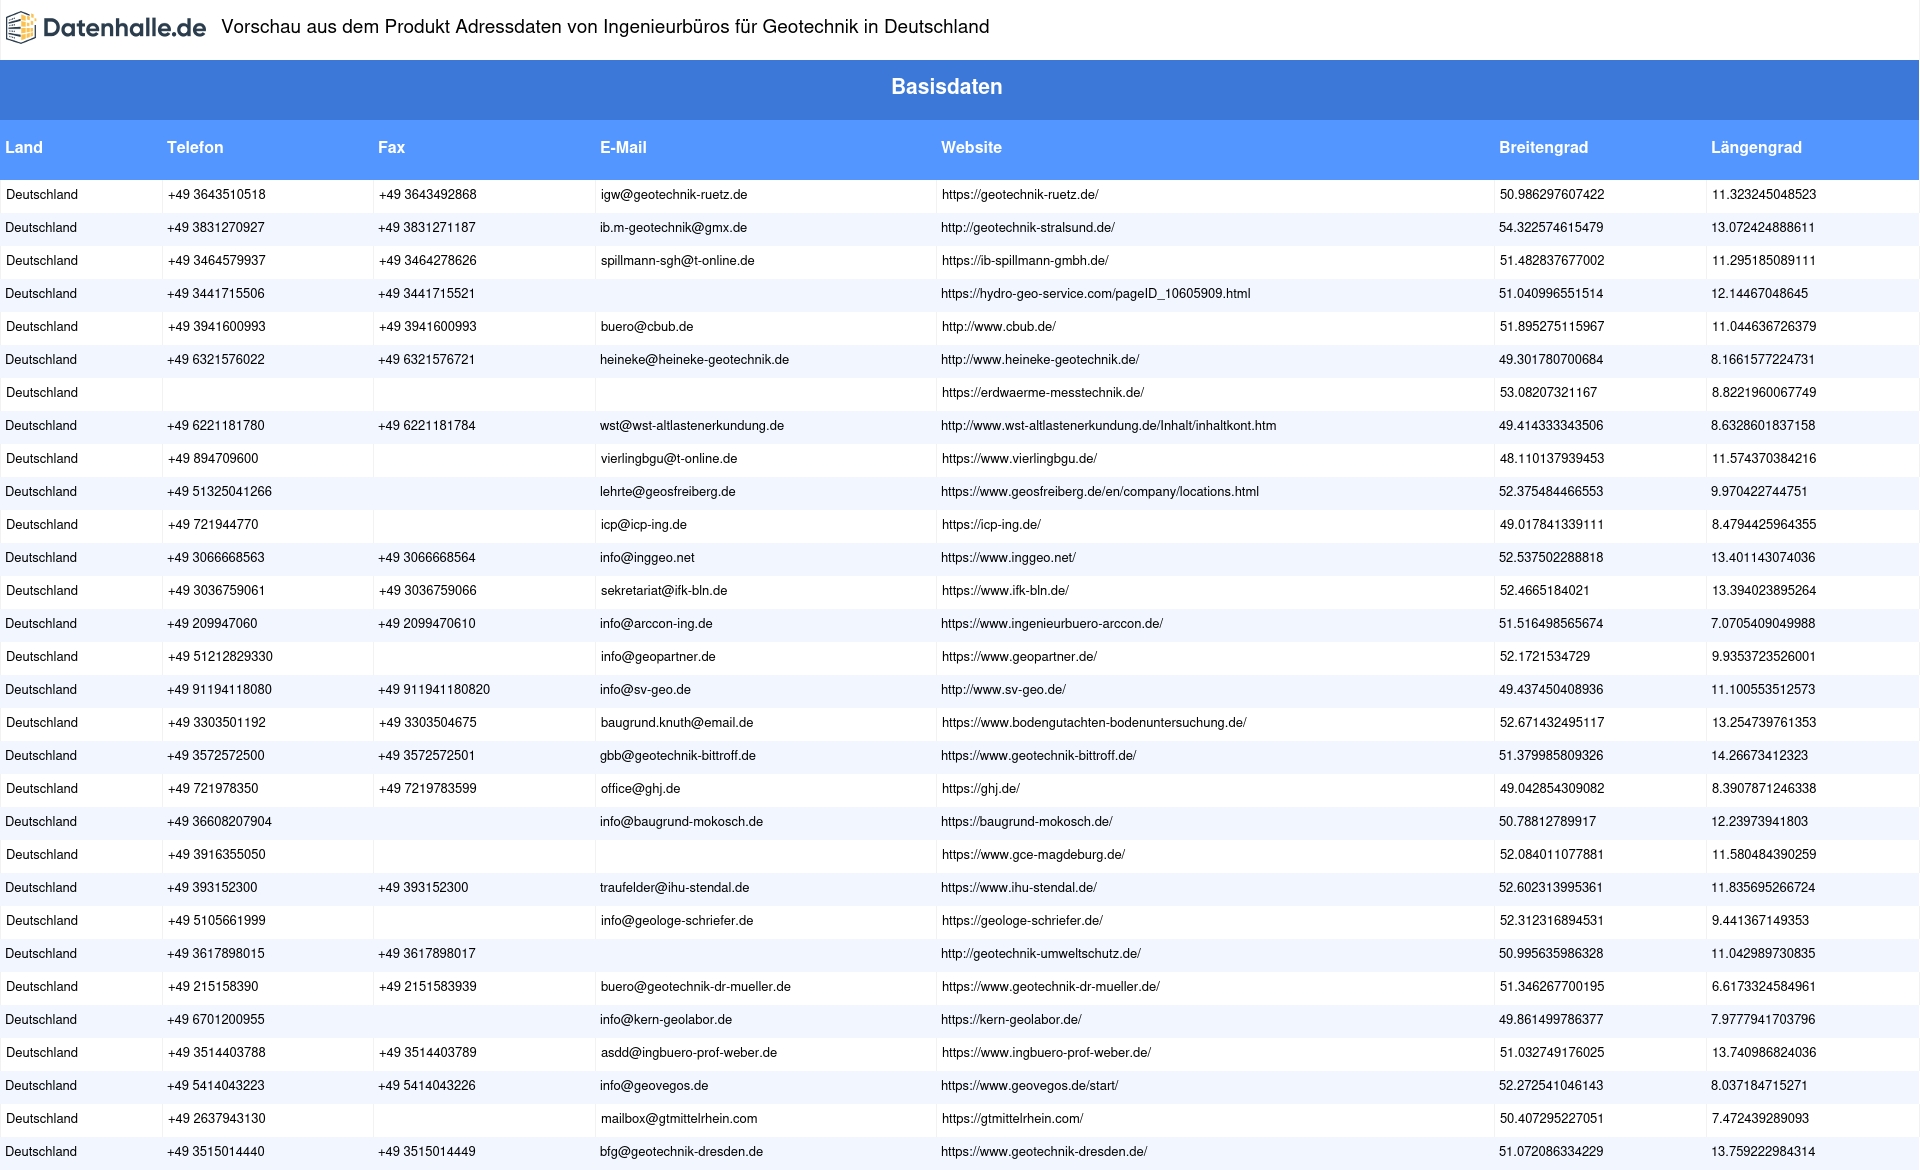Open the http://www.cbub.de/ link
Image resolution: width=1920 pixels, height=1170 pixels.
click(x=999, y=327)
